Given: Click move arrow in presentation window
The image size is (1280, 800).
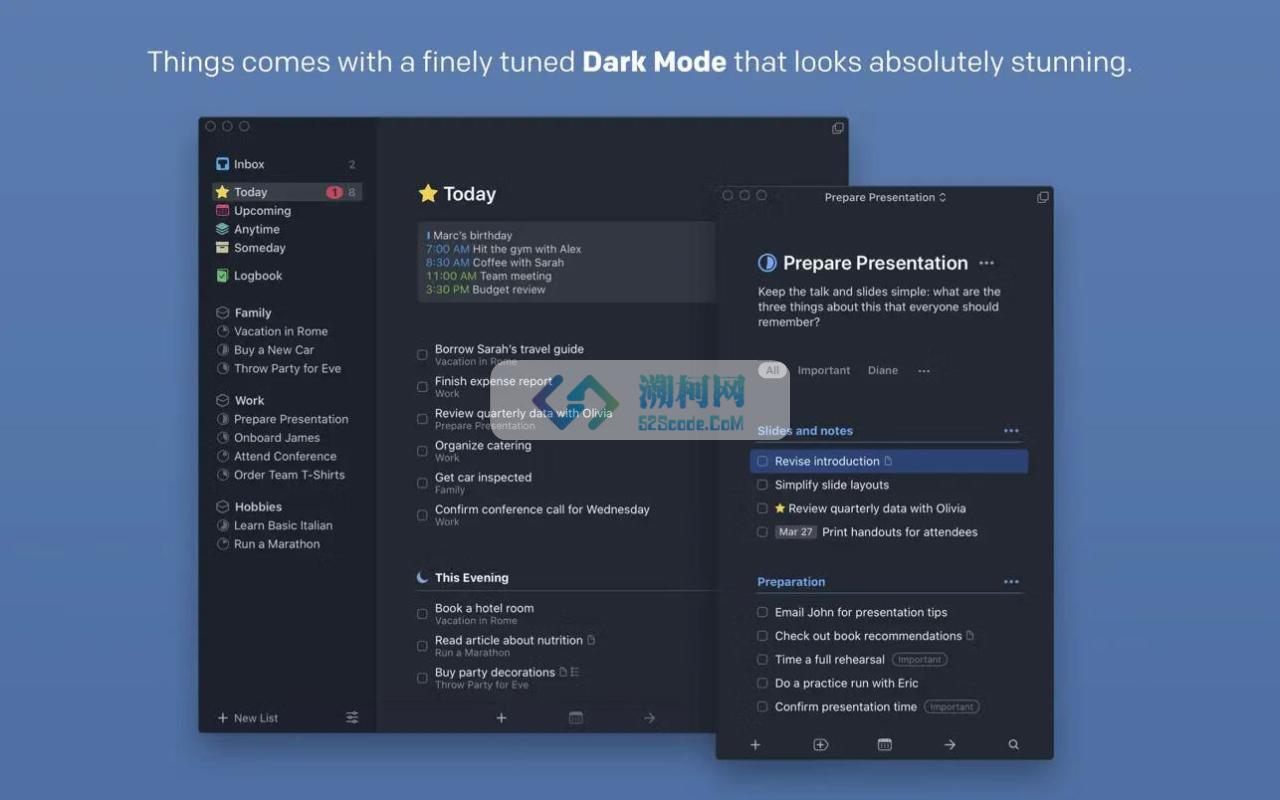Looking at the screenshot, I should tap(950, 745).
